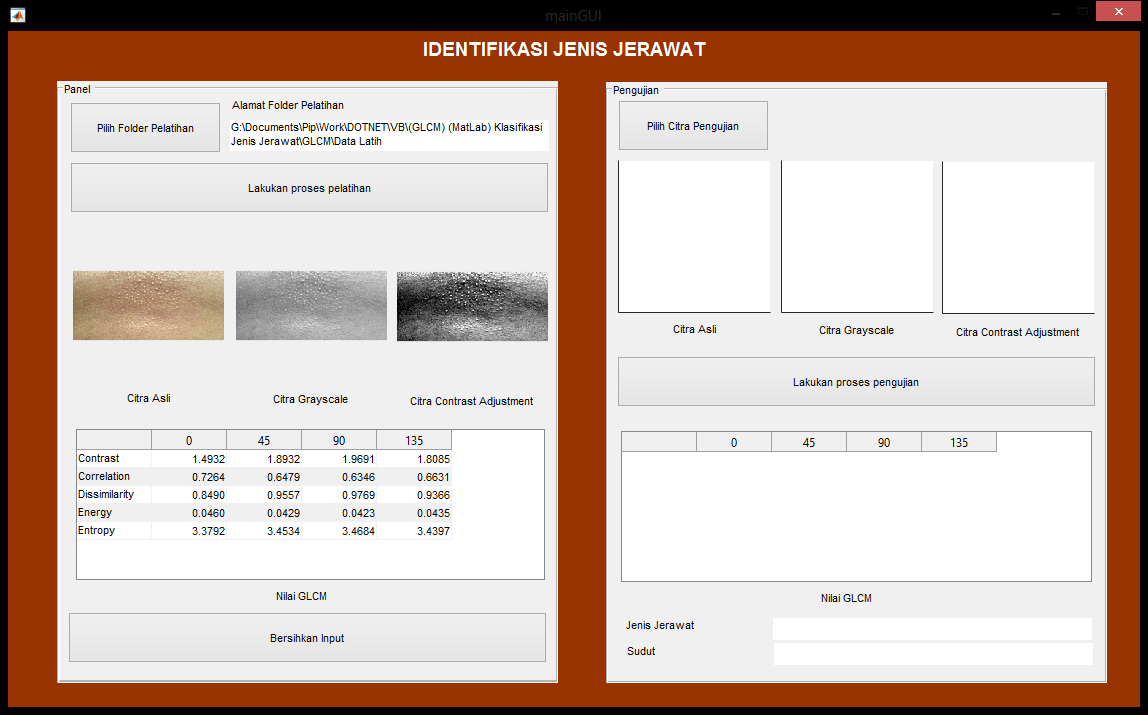This screenshot has height=715, width=1148.
Task: Select the grayscale skin image in training panel
Action: [311, 305]
